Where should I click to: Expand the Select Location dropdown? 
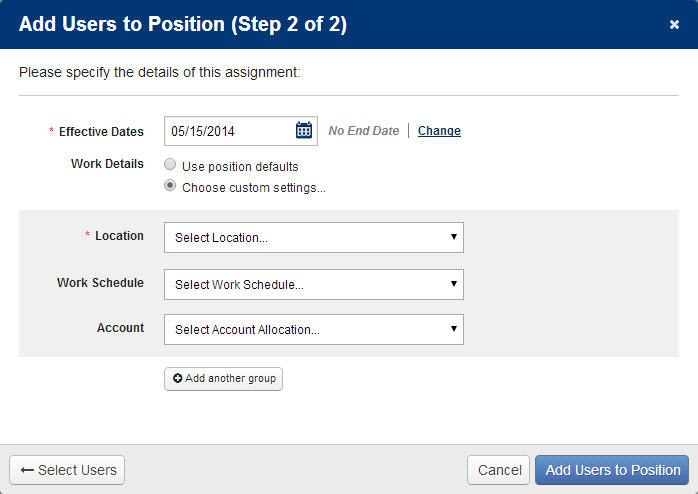314,238
